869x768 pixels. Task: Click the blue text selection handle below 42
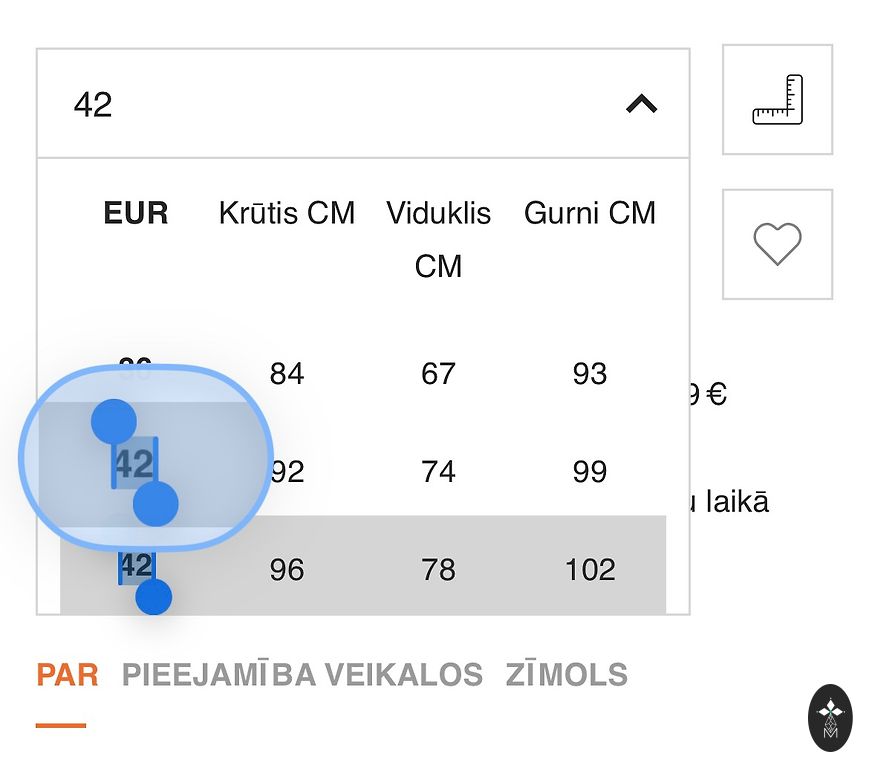click(x=154, y=597)
